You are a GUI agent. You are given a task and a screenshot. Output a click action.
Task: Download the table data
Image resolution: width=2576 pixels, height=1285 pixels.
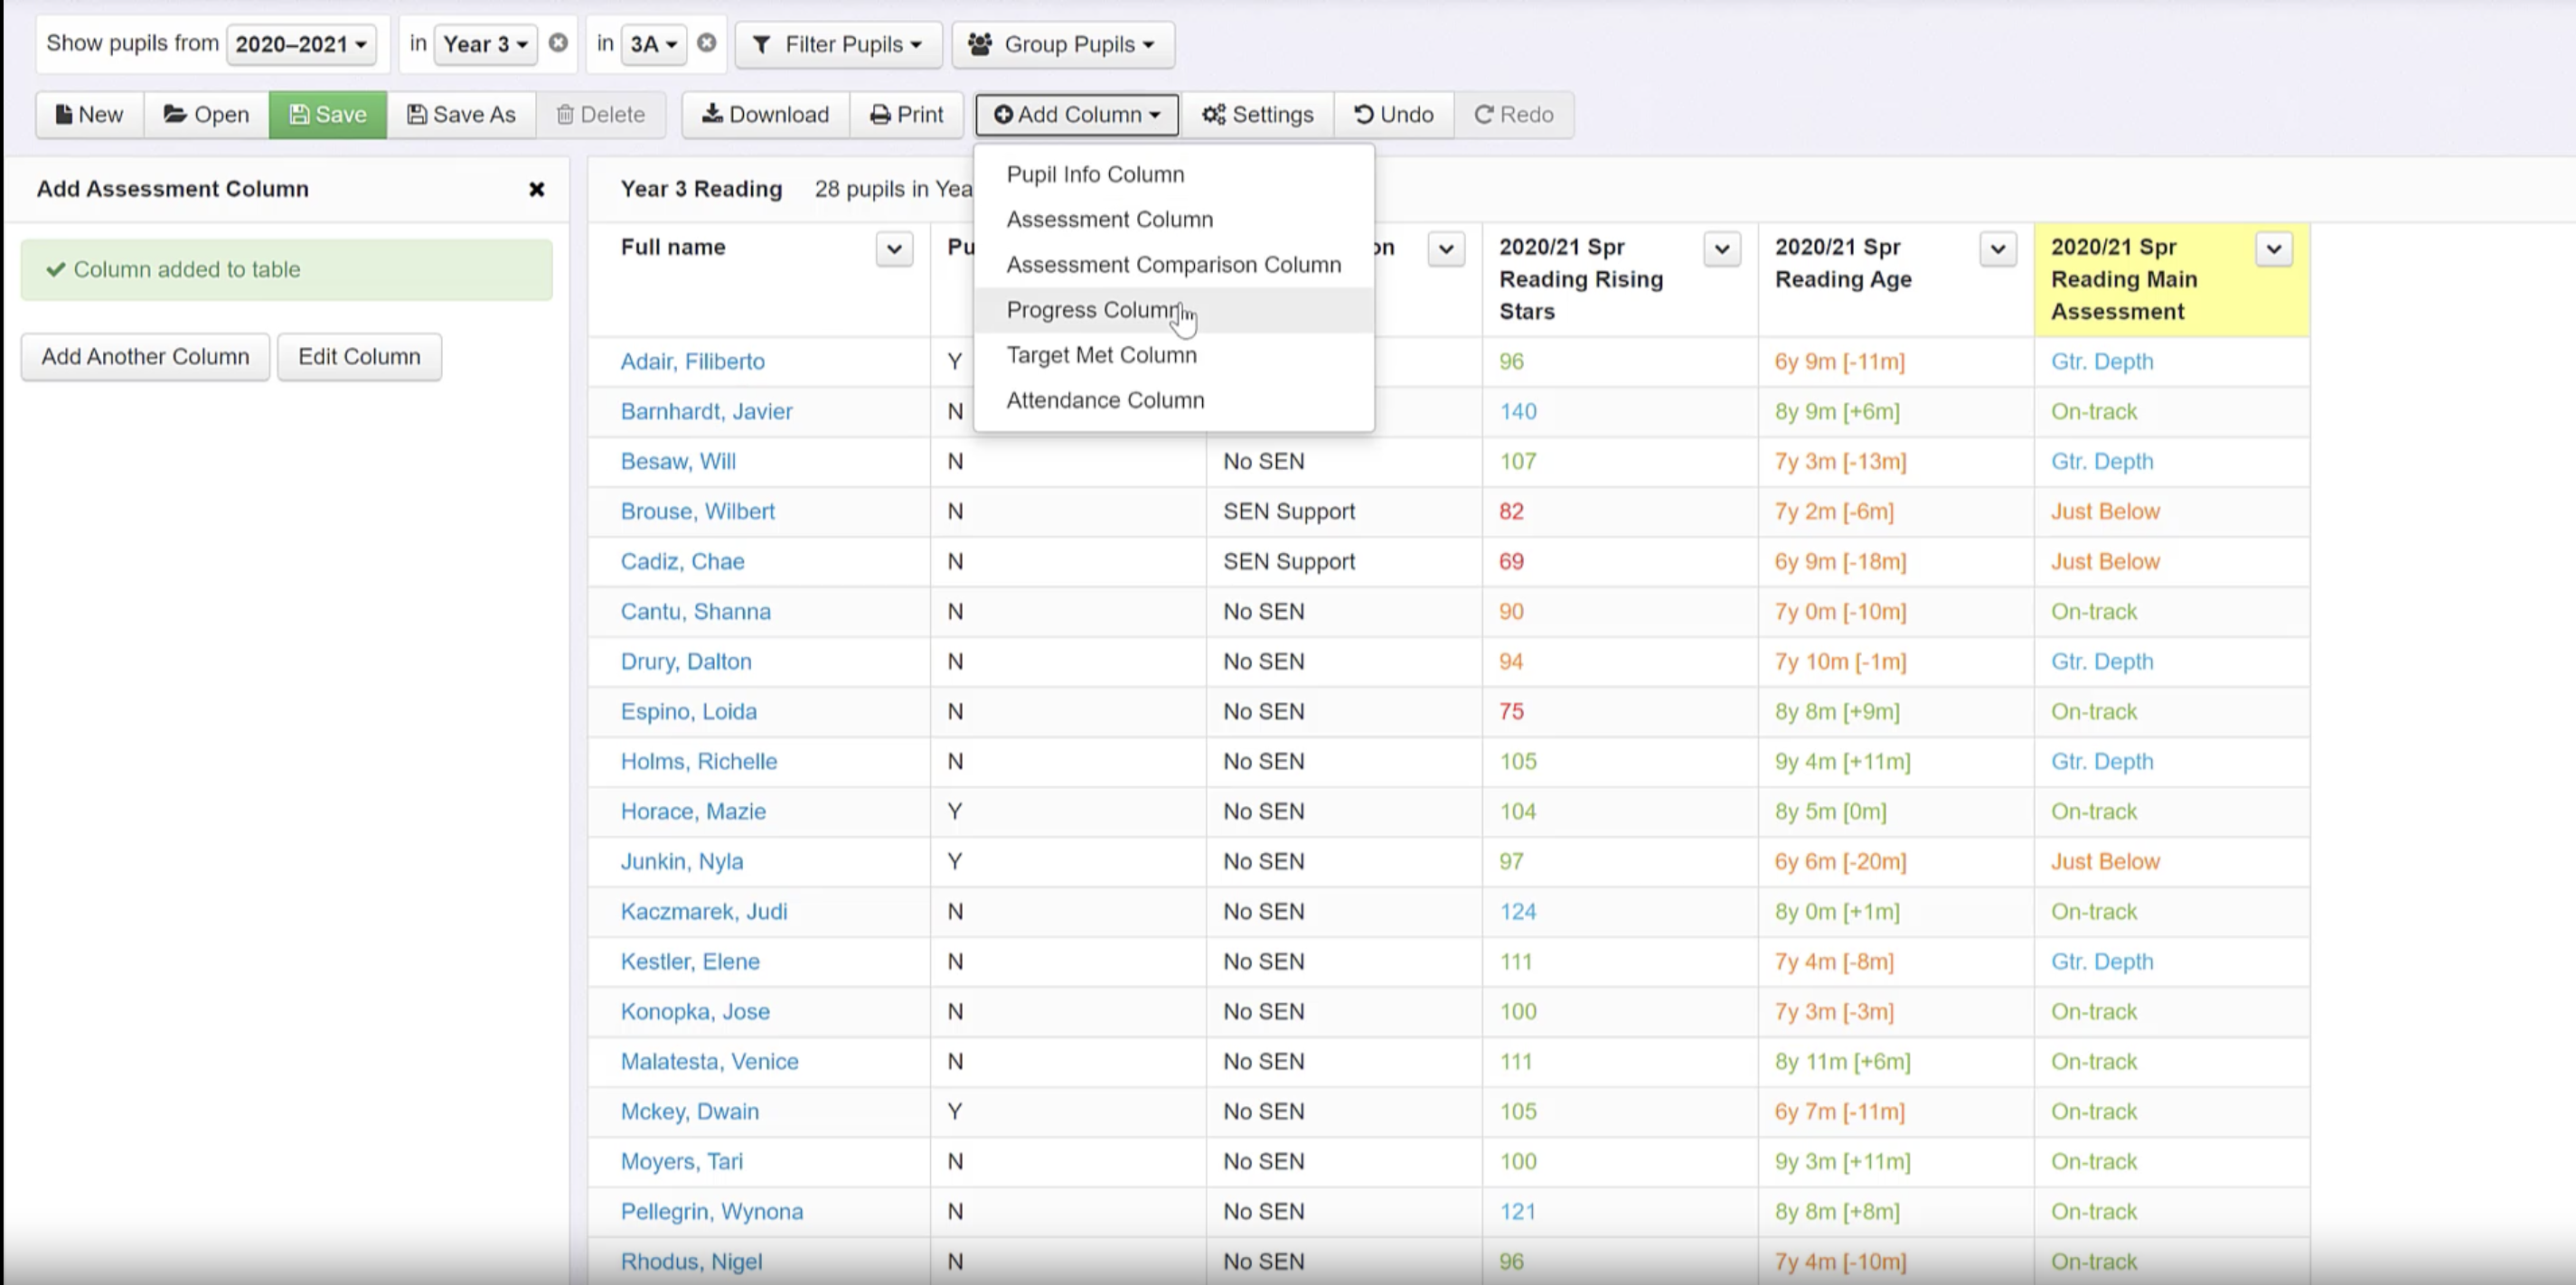point(765,114)
